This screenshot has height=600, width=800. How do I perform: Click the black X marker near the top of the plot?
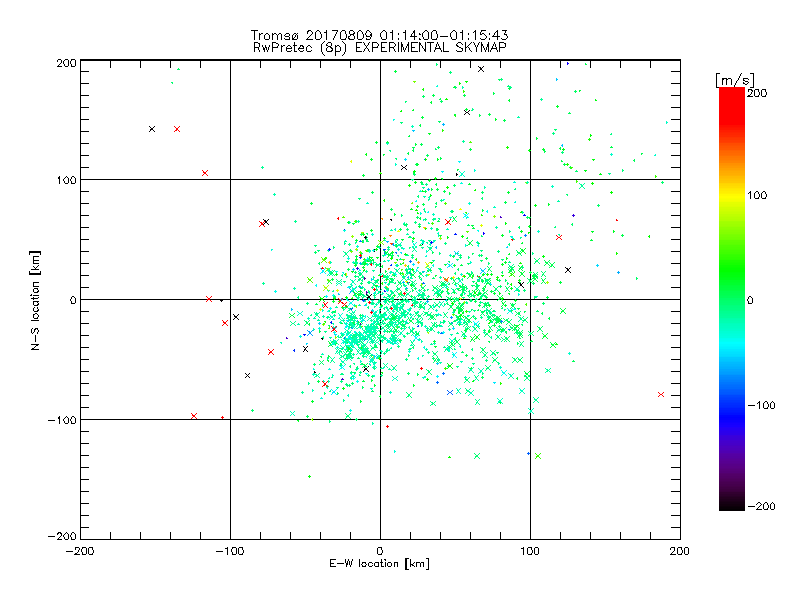point(481,69)
